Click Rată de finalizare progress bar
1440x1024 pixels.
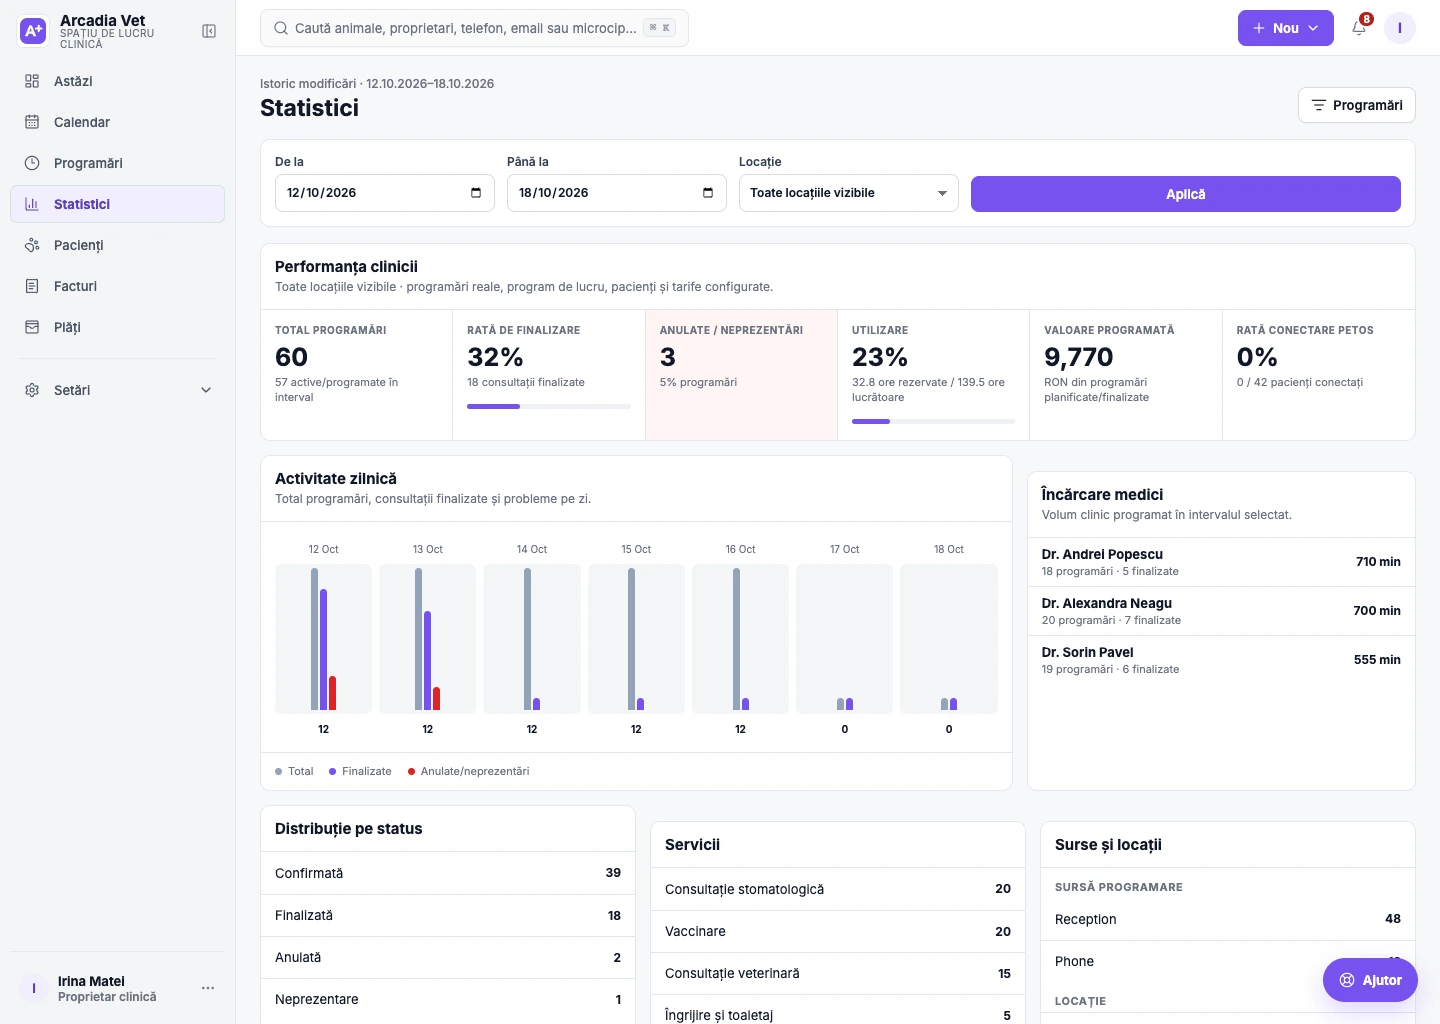point(549,406)
